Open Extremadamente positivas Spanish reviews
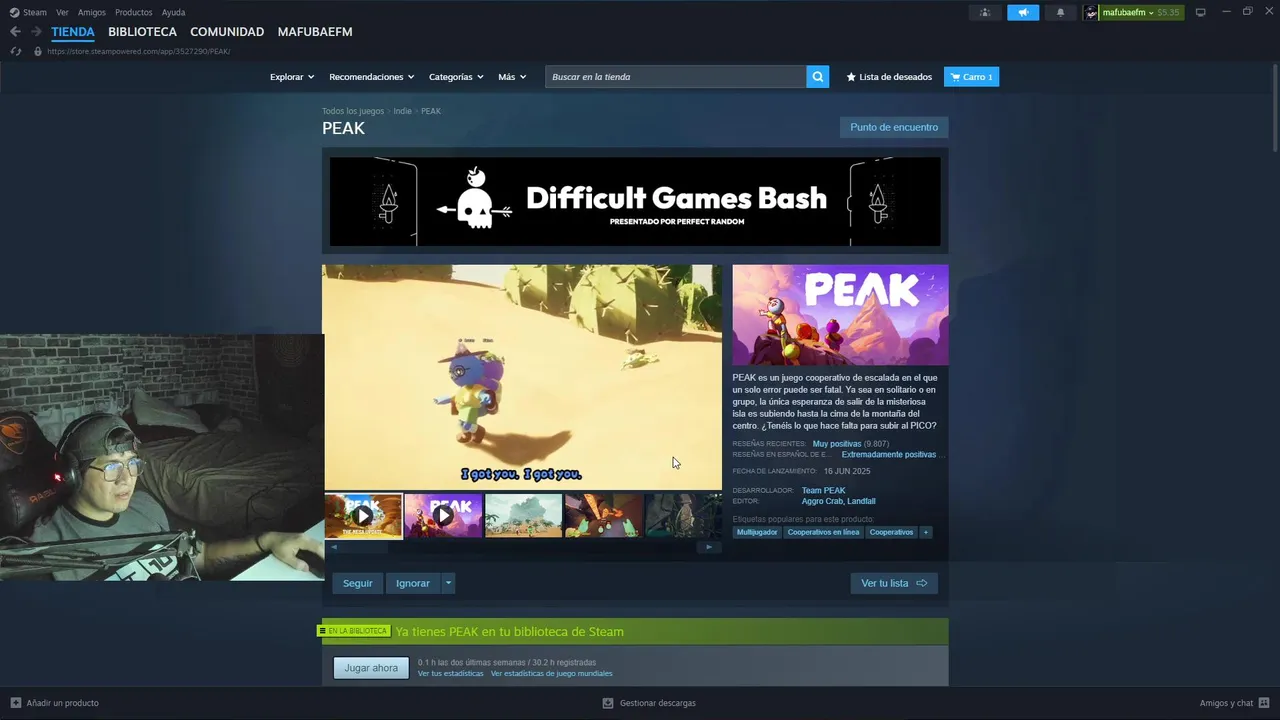The image size is (1280, 720). (x=889, y=454)
